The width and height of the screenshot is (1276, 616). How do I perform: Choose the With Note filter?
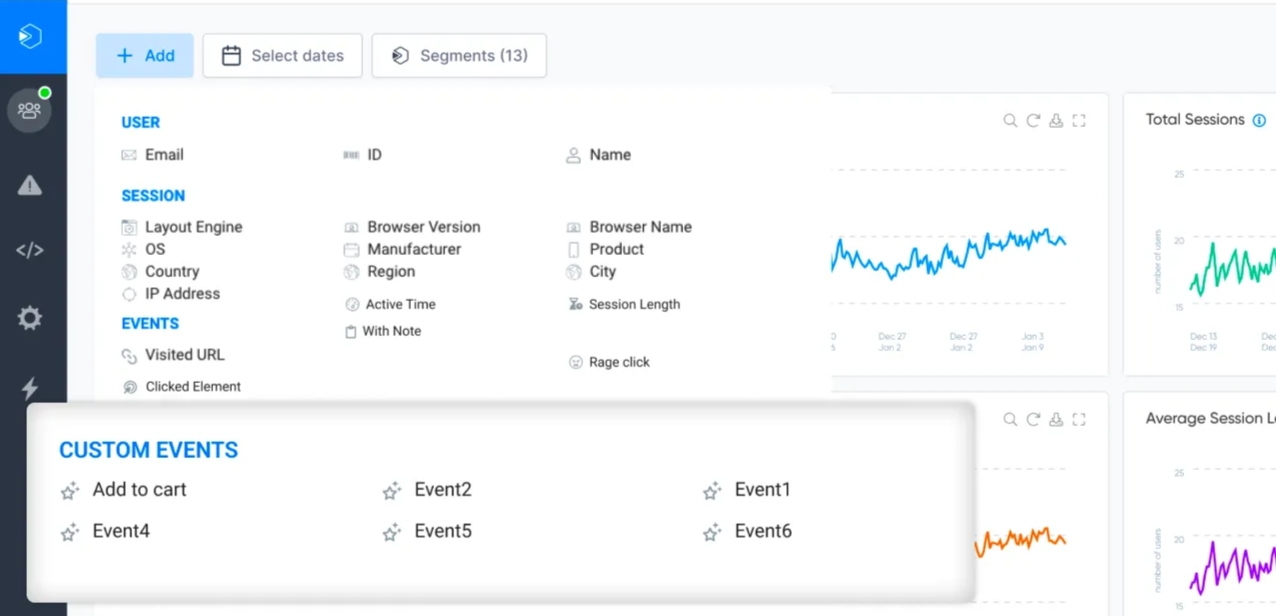point(383,331)
